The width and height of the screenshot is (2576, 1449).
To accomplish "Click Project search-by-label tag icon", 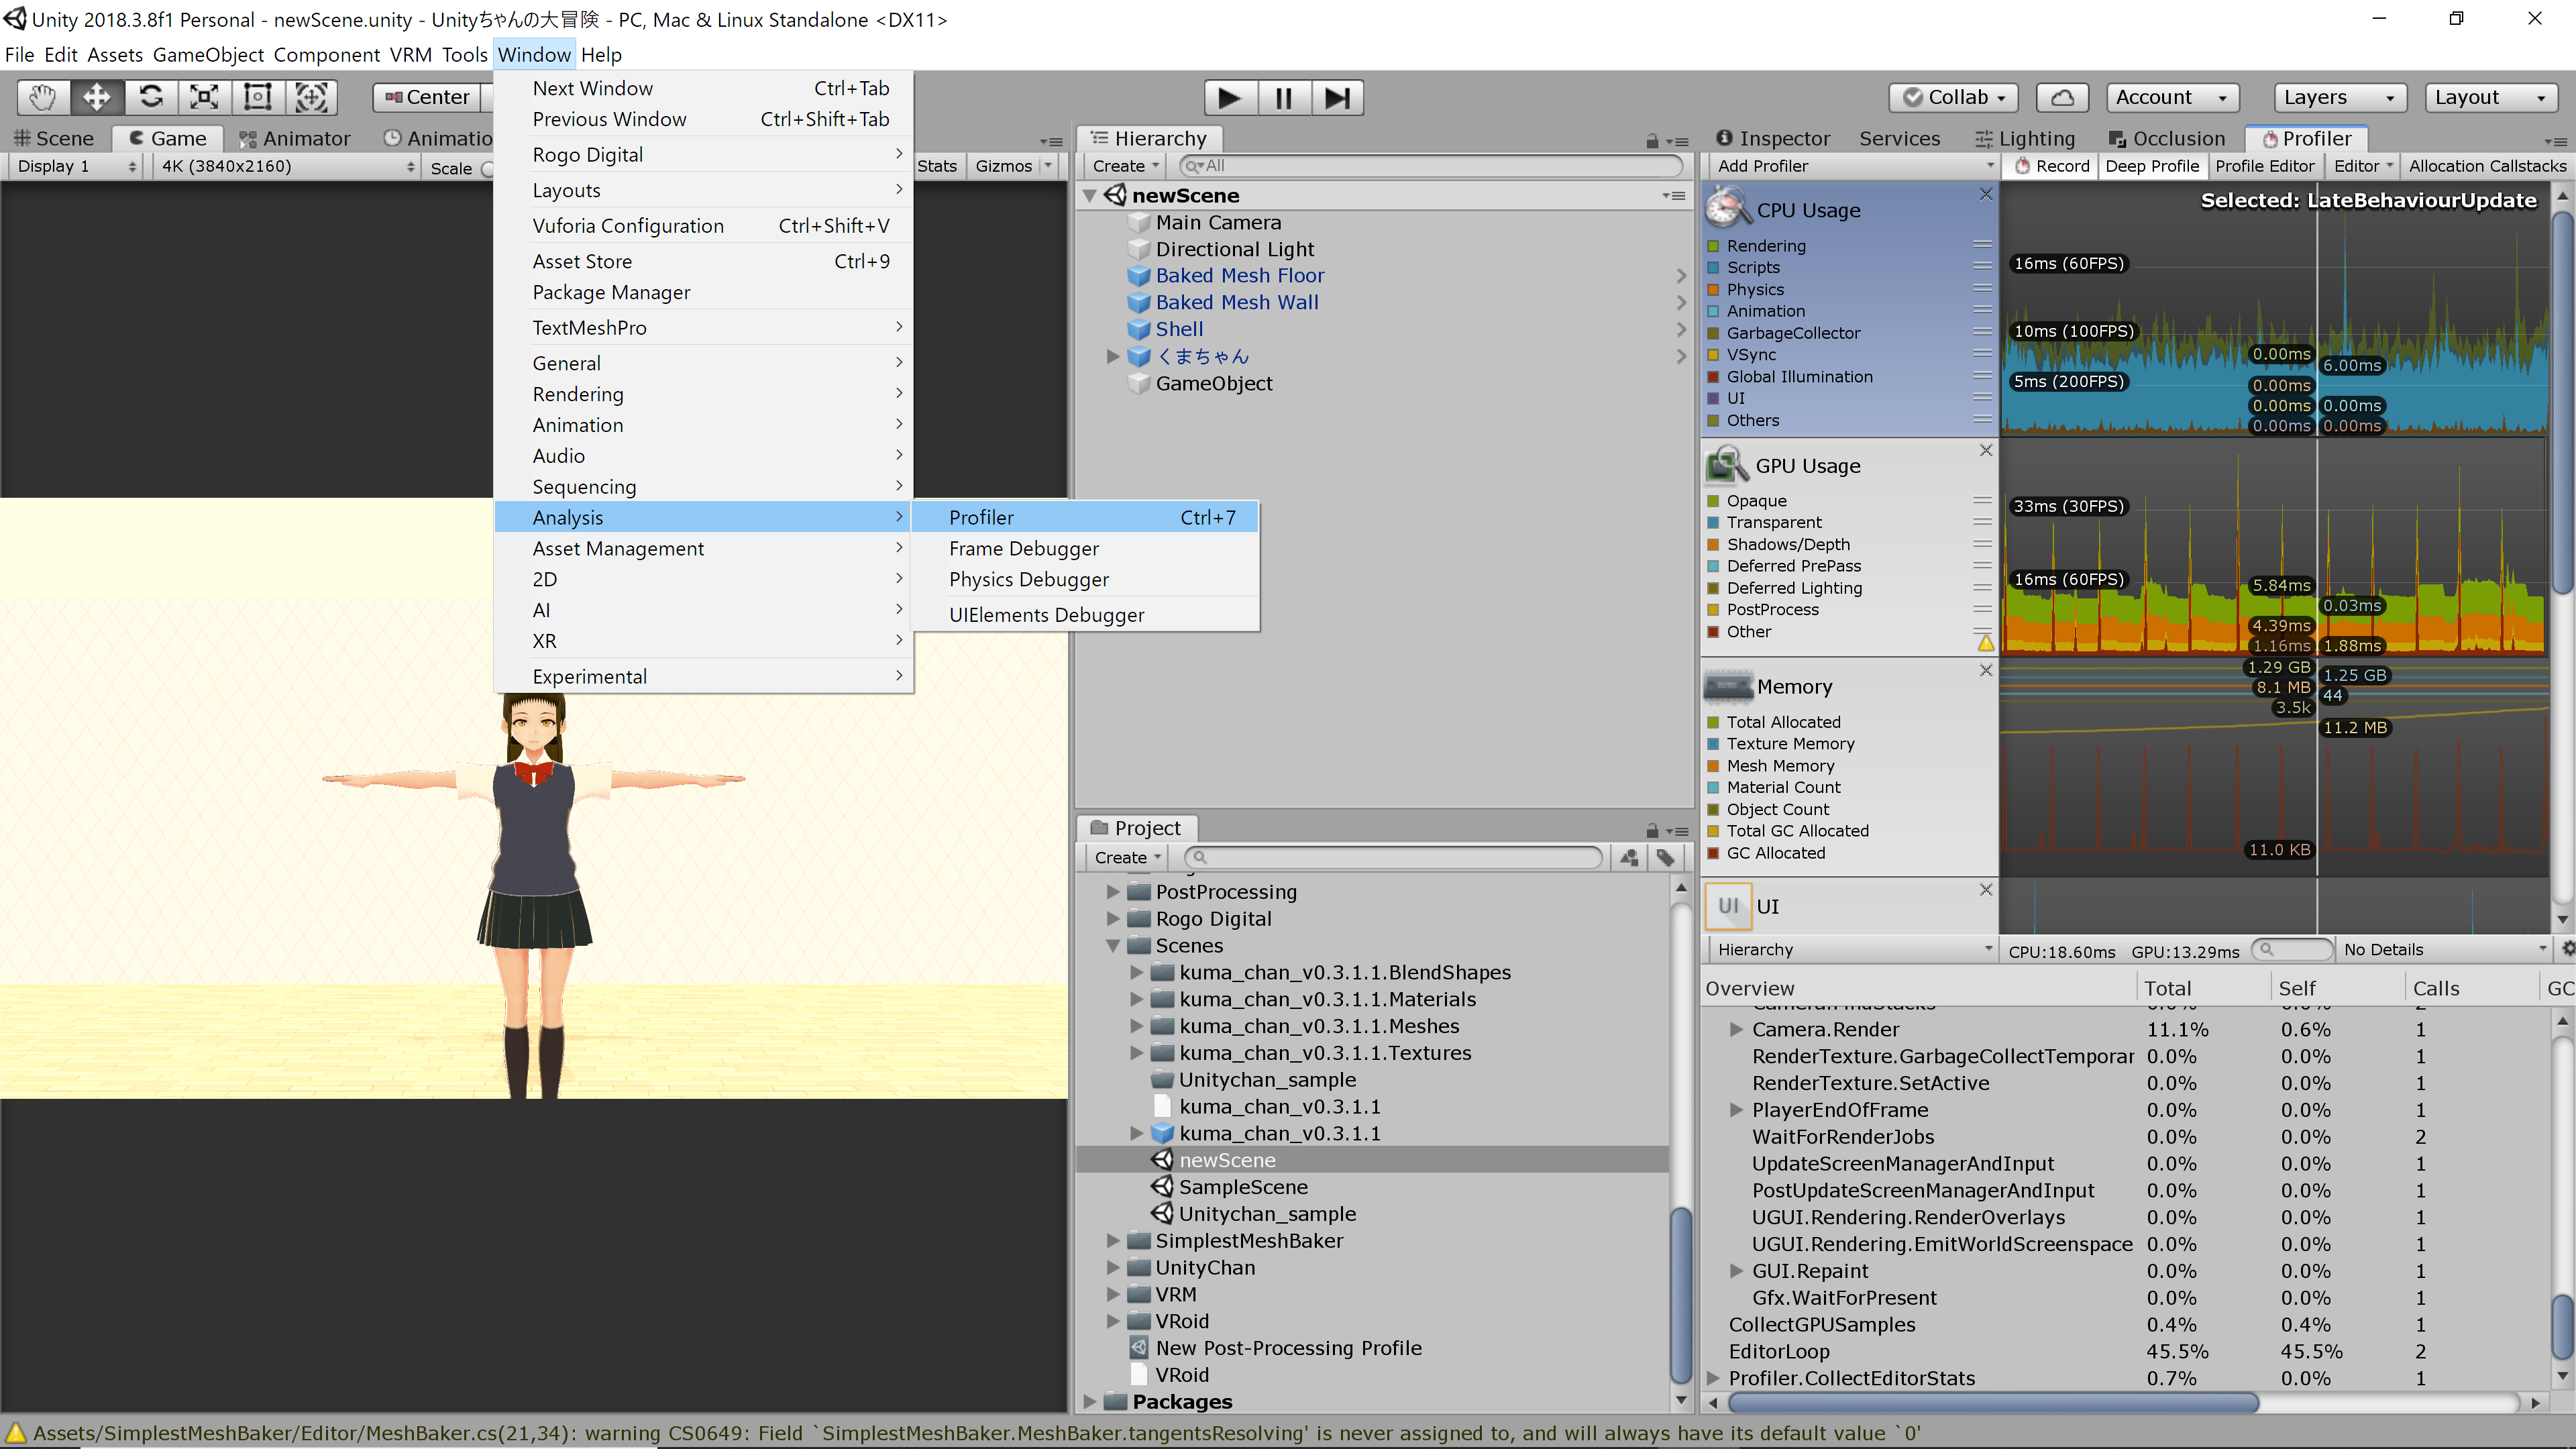I will point(1665,857).
